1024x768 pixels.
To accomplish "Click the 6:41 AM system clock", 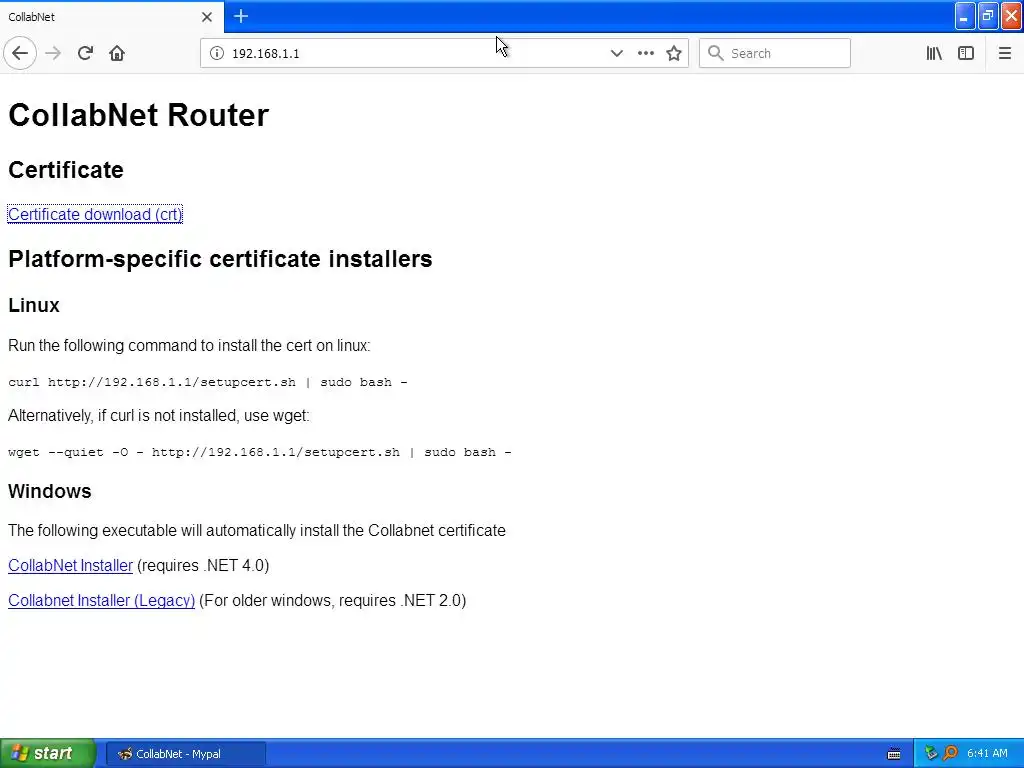I will tap(987, 754).
